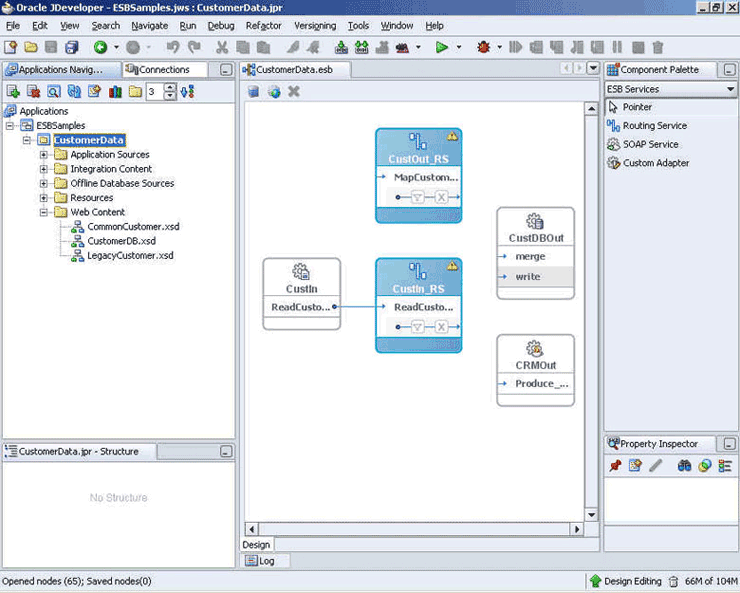Open the Run button dropdown arrow
This screenshot has width=740, height=593.
458,47
